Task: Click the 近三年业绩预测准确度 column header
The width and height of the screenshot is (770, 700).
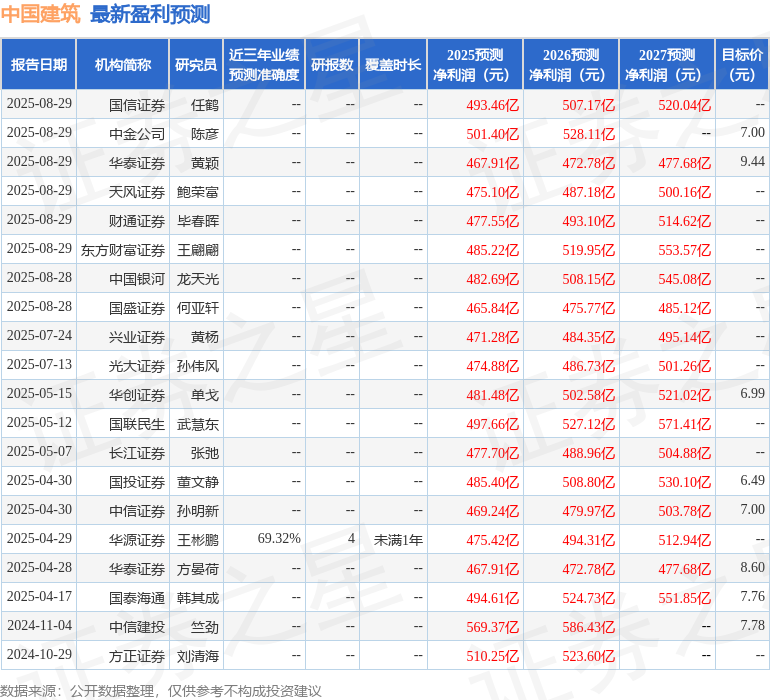Action: pyautogui.click(x=264, y=64)
